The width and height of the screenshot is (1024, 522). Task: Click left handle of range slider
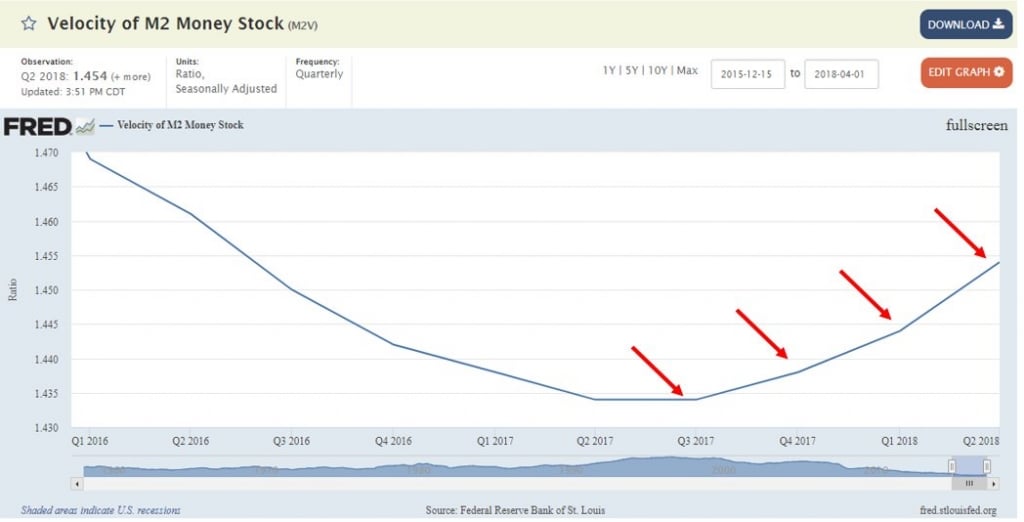pos(952,466)
